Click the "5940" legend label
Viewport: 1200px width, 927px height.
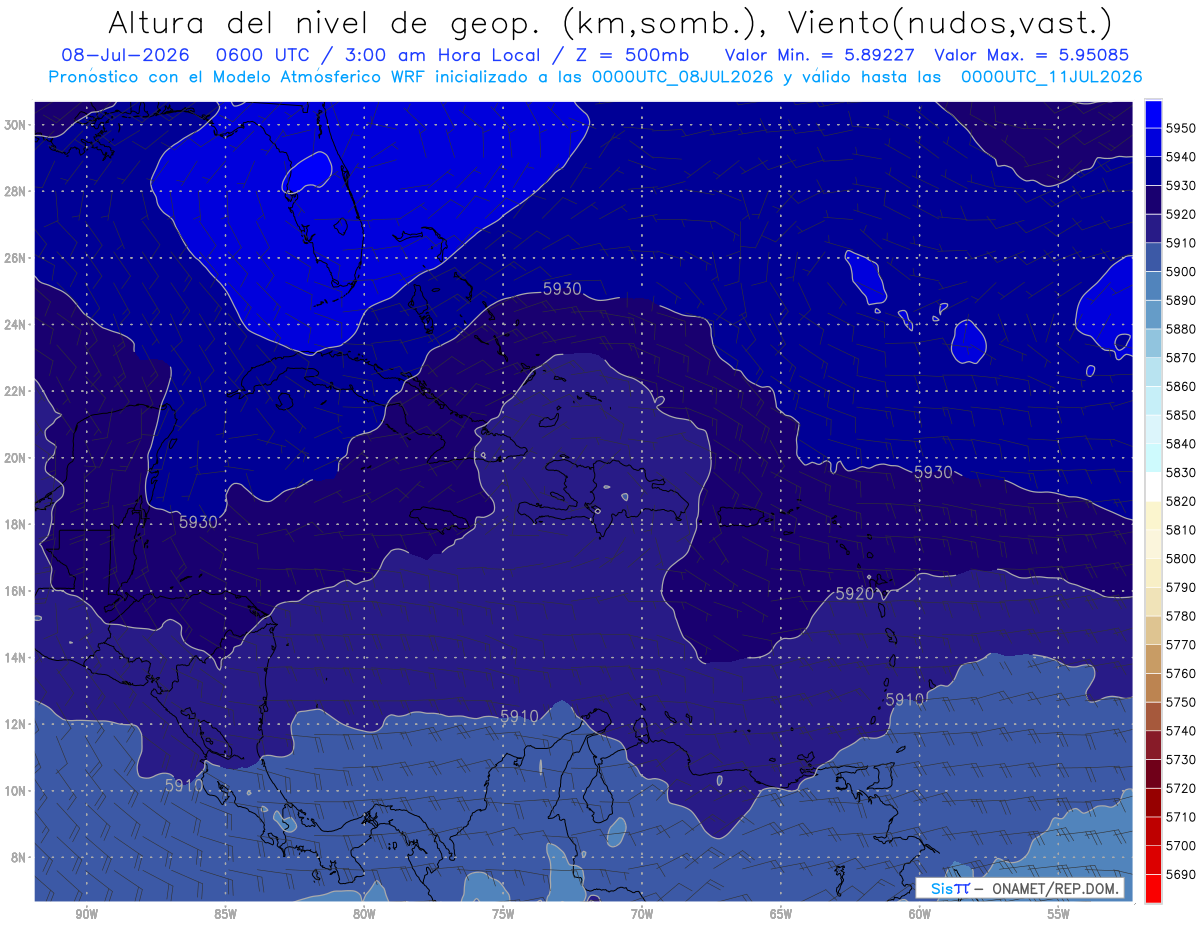coord(1180,157)
